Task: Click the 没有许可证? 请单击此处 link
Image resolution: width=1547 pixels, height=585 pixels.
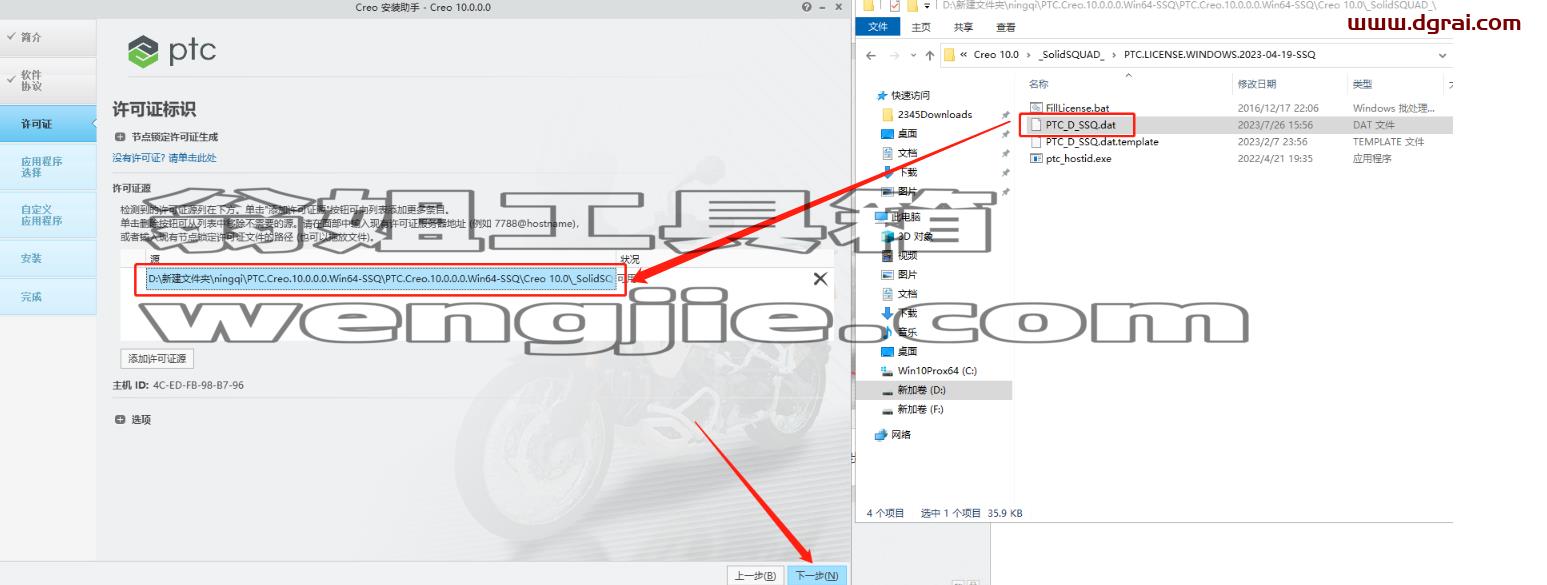Action: (x=164, y=158)
